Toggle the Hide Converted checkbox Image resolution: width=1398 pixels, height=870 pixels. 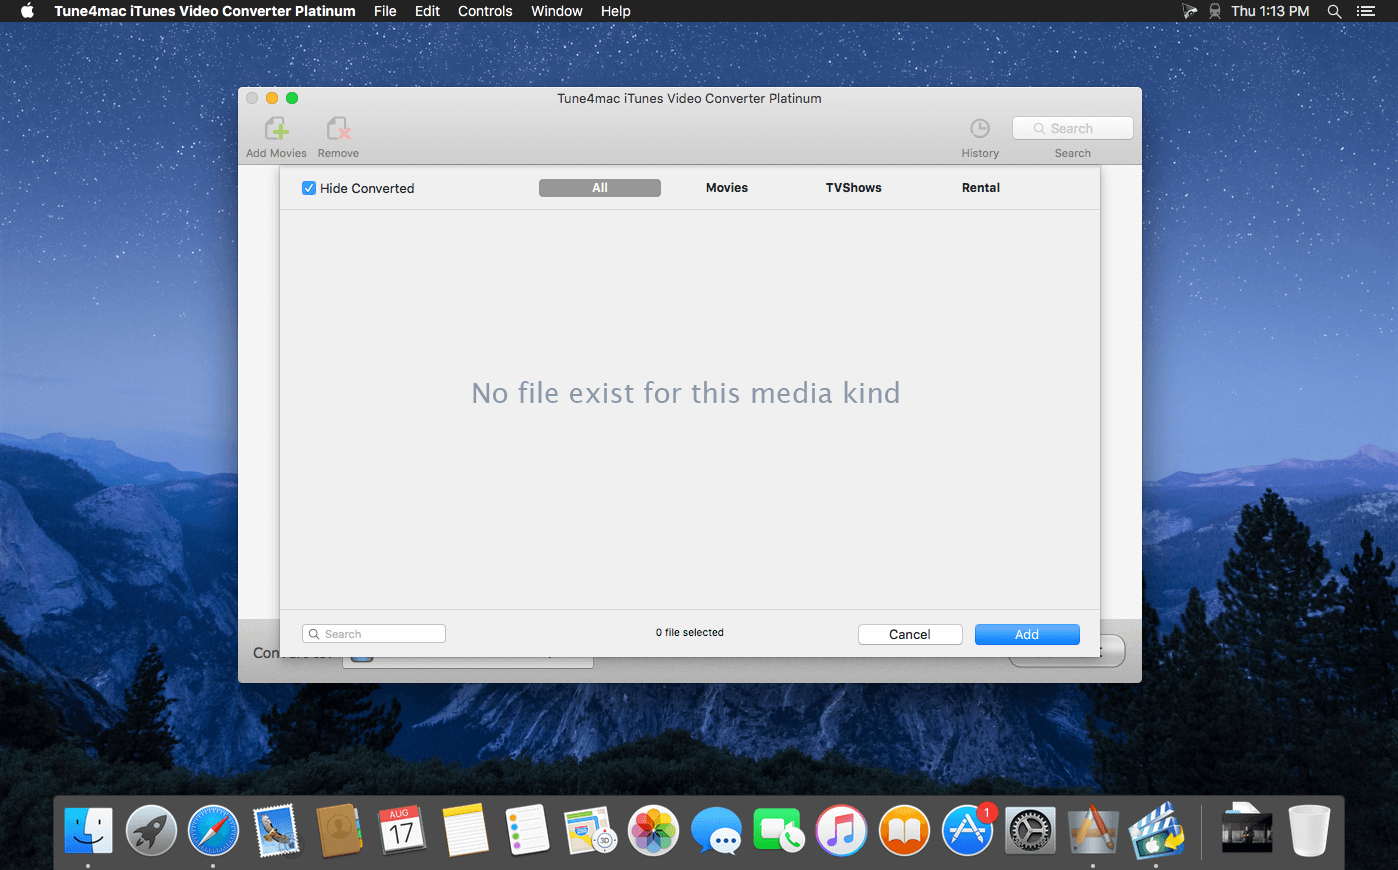309,188
